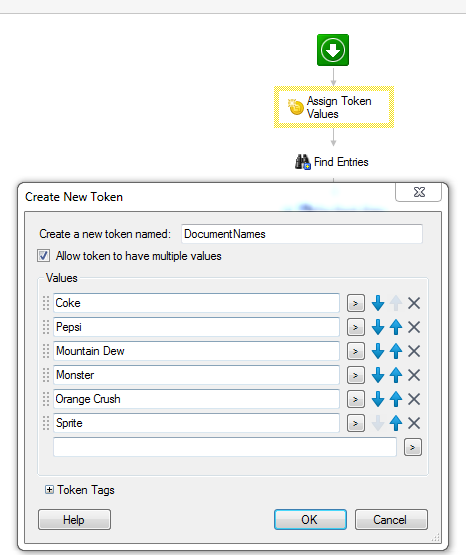Select the Assign Token Values activity
This screenshot has width=466, height=555.
click(x=334, y=107)
